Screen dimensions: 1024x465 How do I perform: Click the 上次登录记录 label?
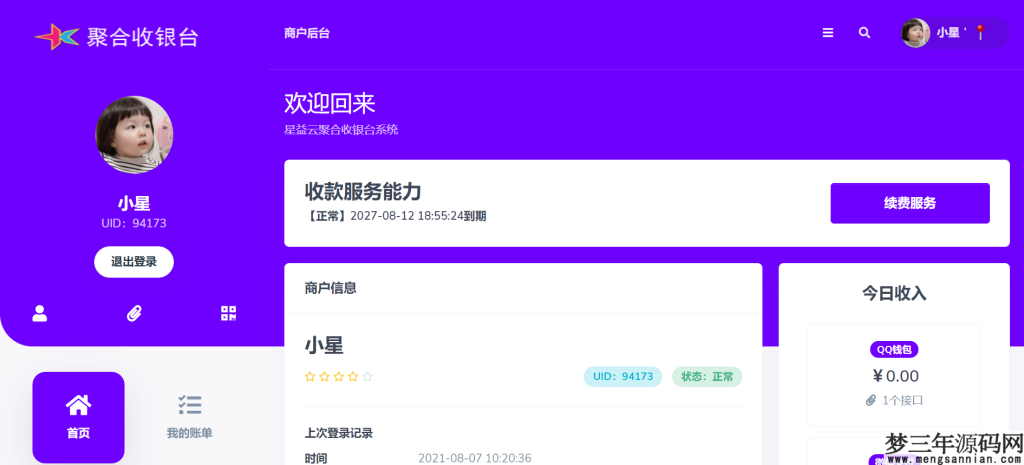click(338, 433)
